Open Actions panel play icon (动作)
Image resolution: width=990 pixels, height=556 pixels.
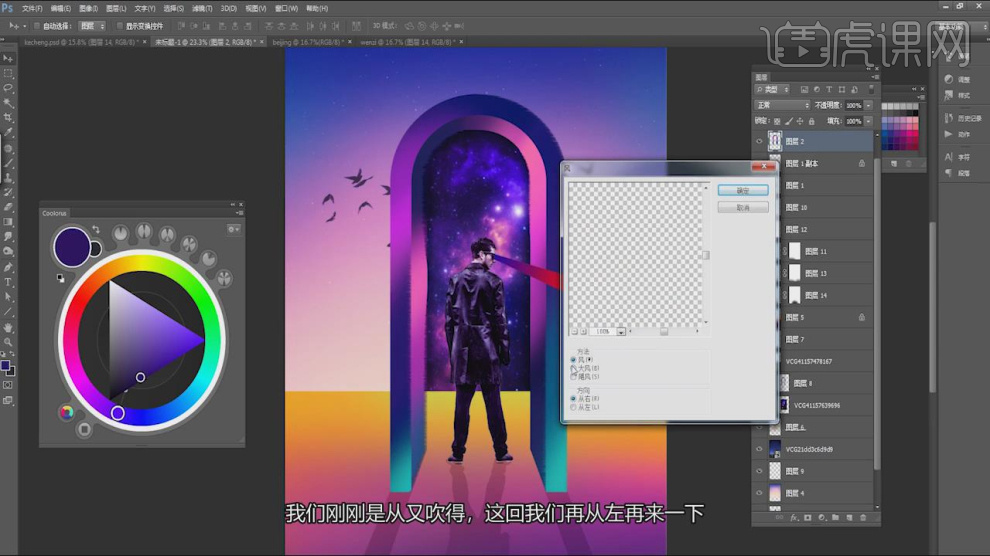pyautogui.click(x=948, y=134)
